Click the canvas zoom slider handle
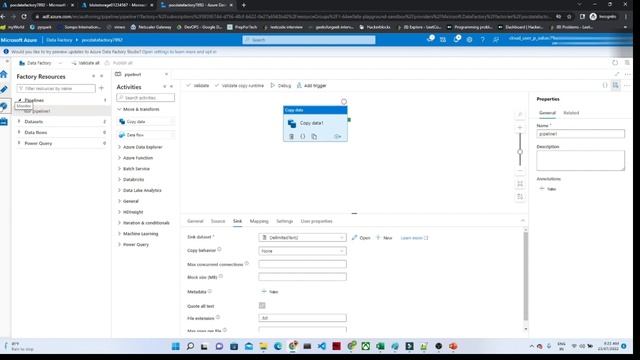 (520, 152)
